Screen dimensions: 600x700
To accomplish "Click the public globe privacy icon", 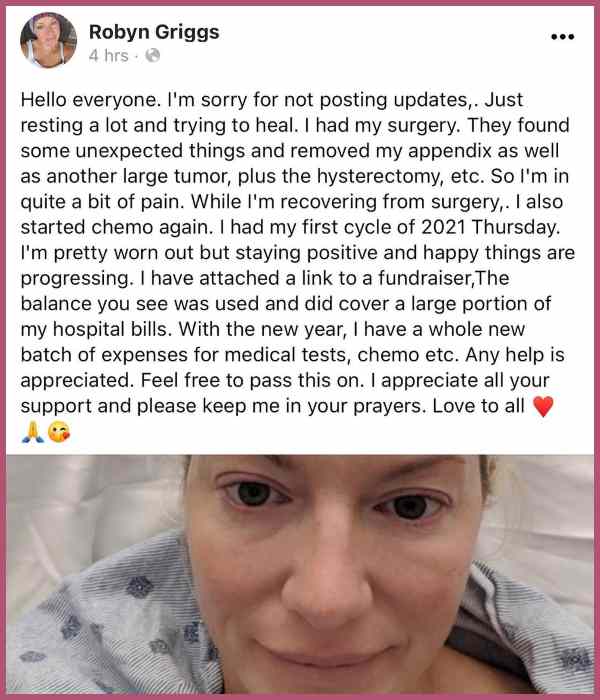I will [x=153, y=55].
